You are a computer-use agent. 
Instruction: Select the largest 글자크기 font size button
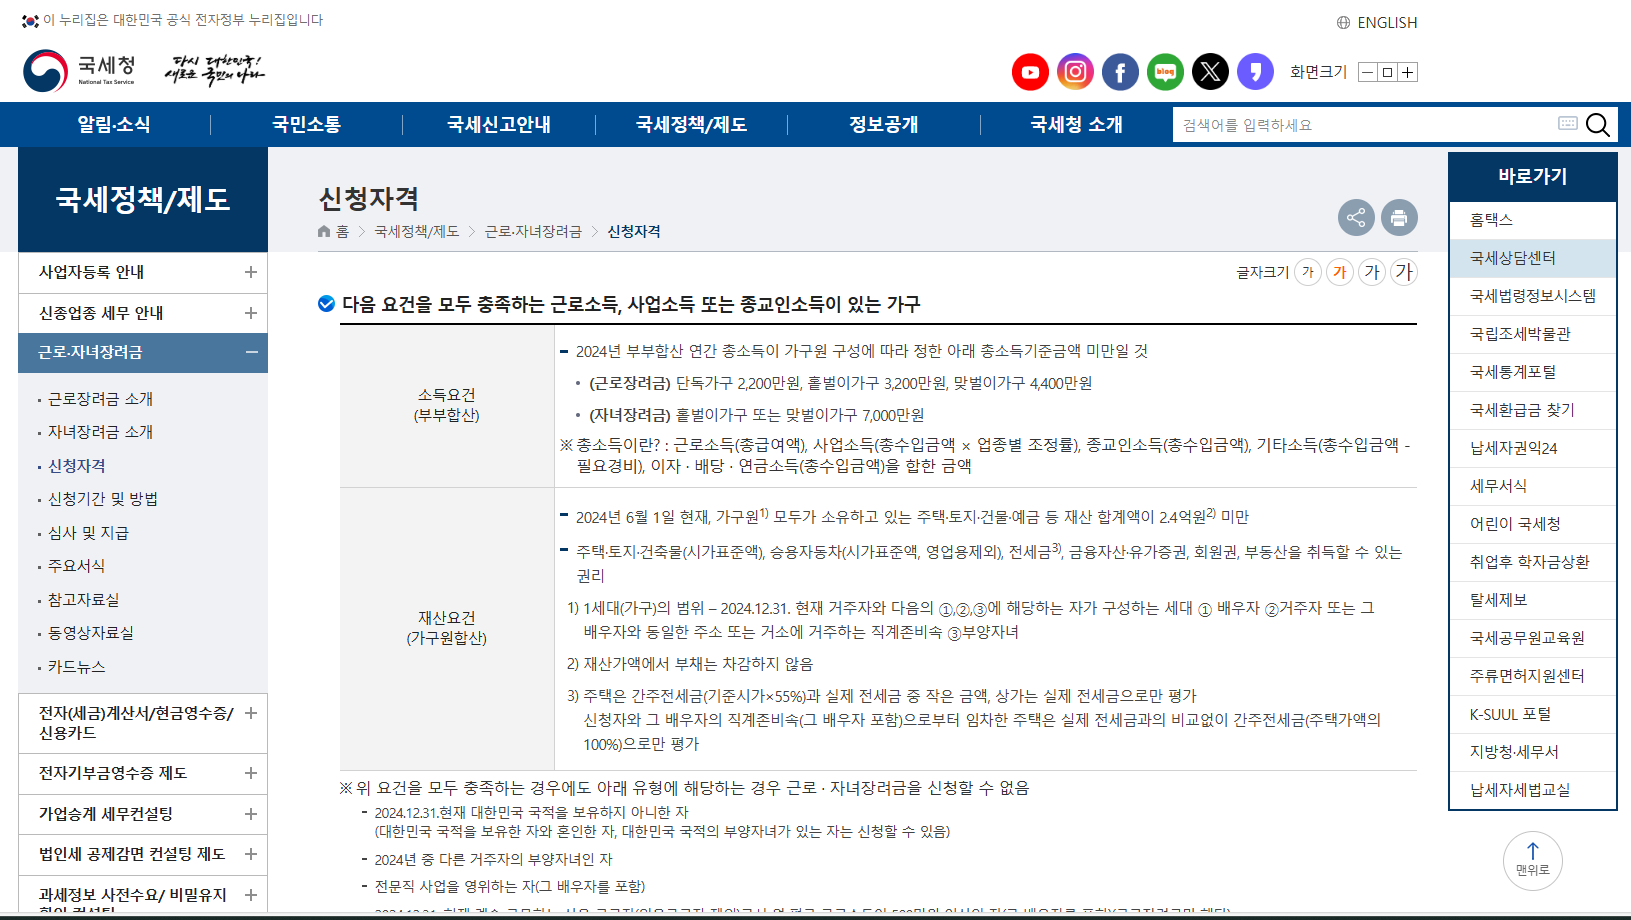coord(1403,272)
